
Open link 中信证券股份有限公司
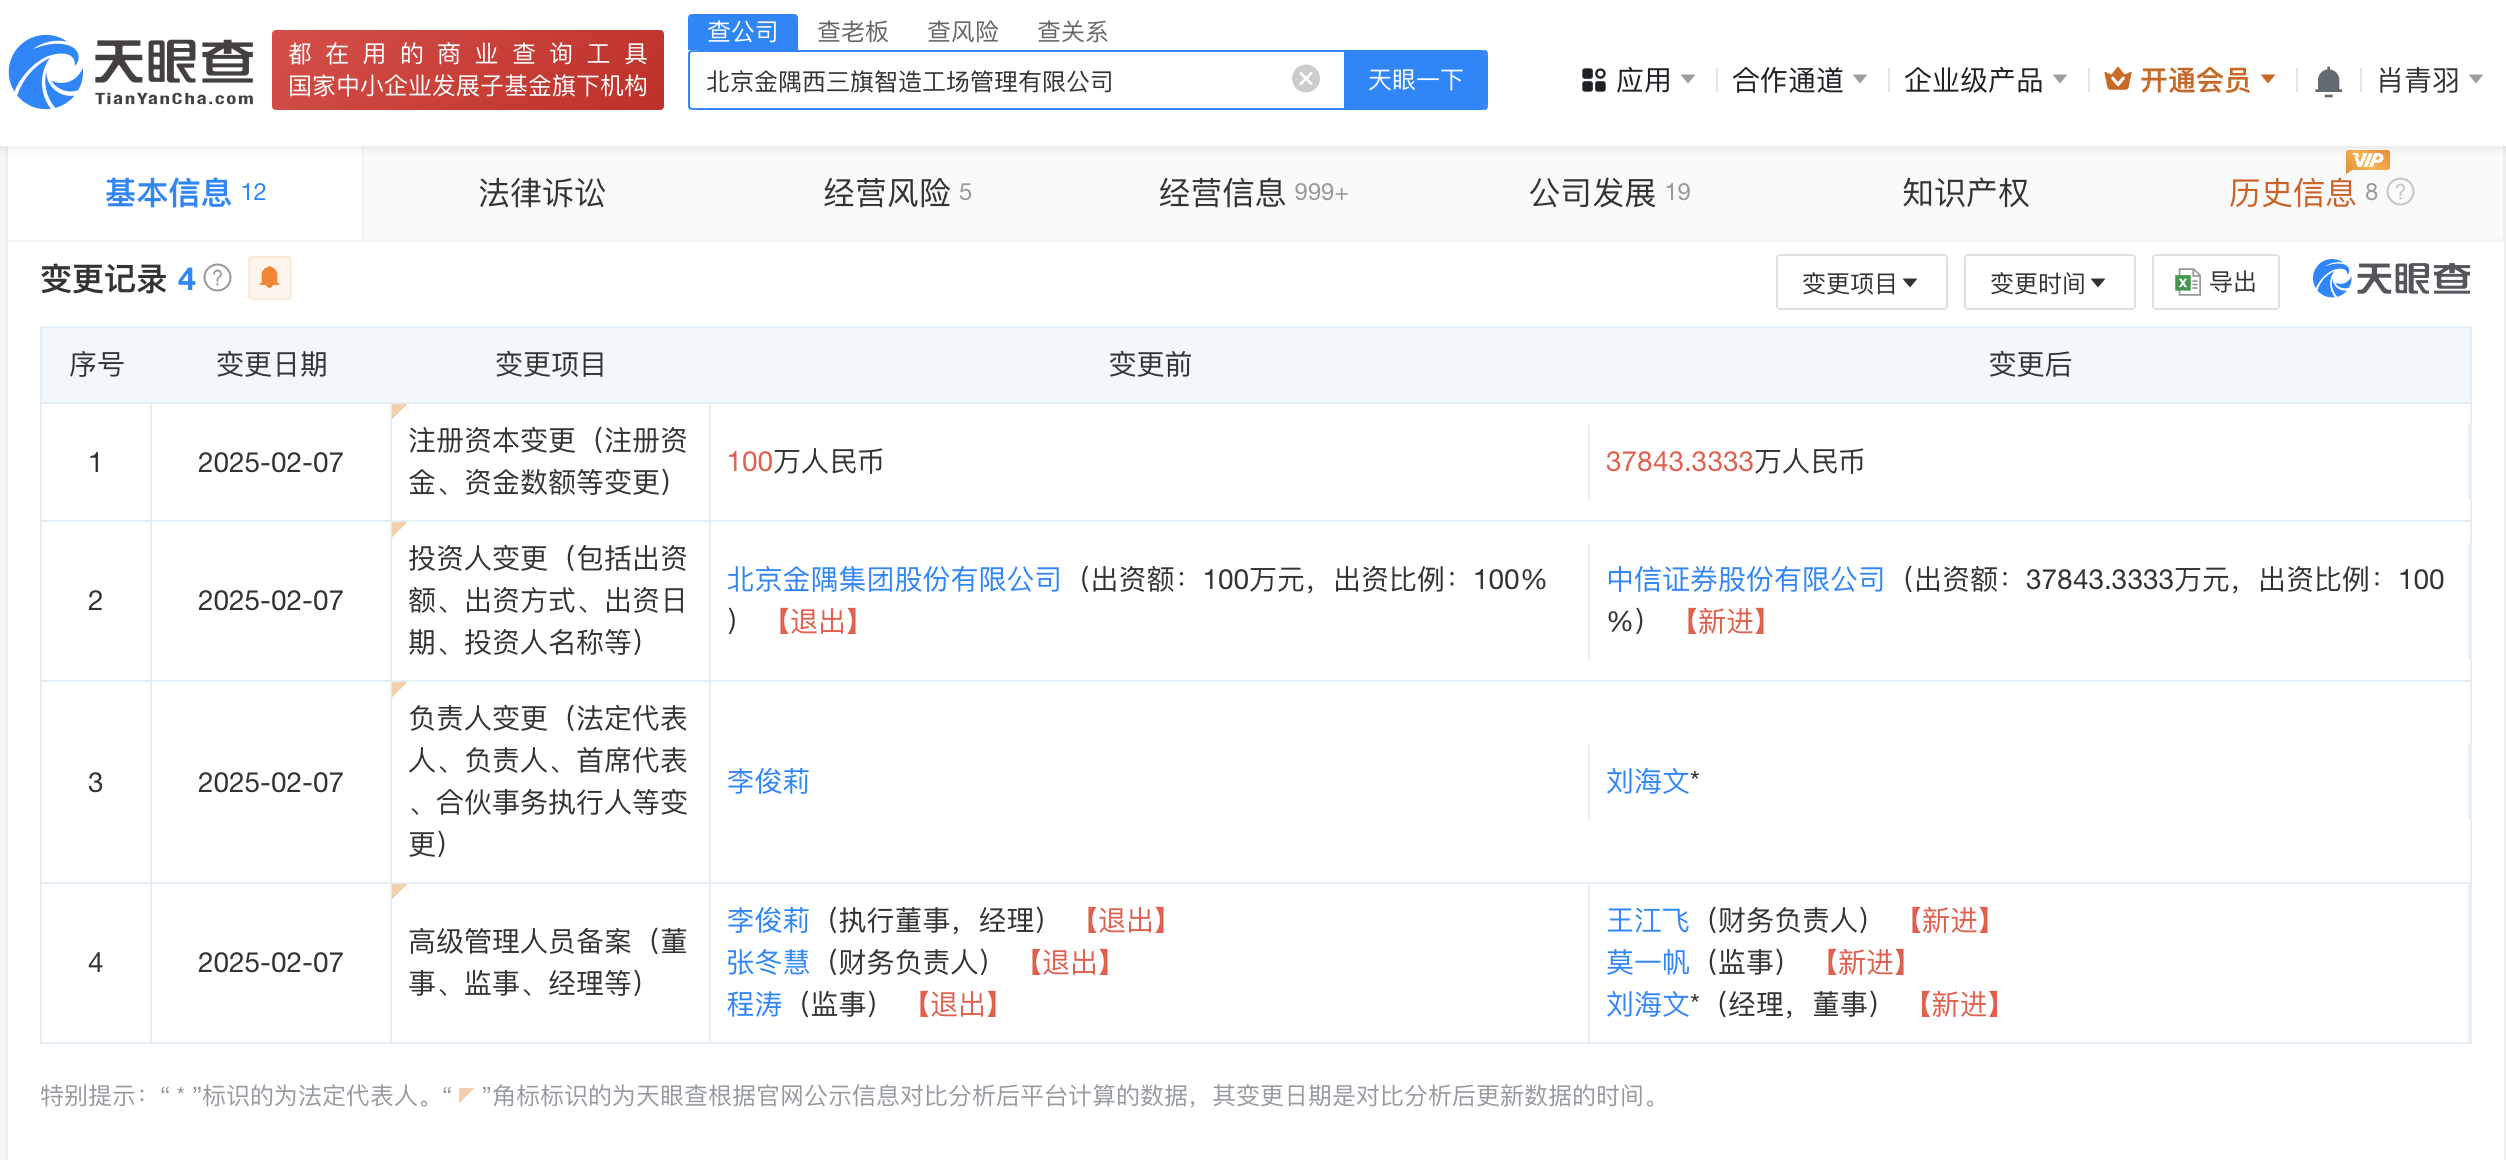(x=1745, y=579)
